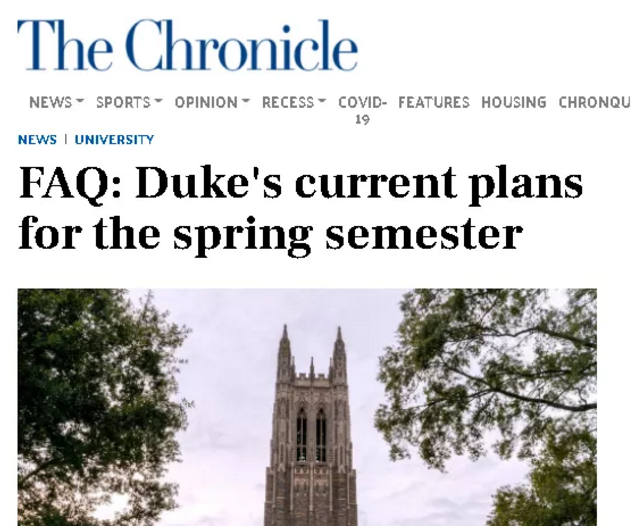The image size is (633, 528).
Task: Select HOUSING in the navigation bar
Action: tap(513, 102)
